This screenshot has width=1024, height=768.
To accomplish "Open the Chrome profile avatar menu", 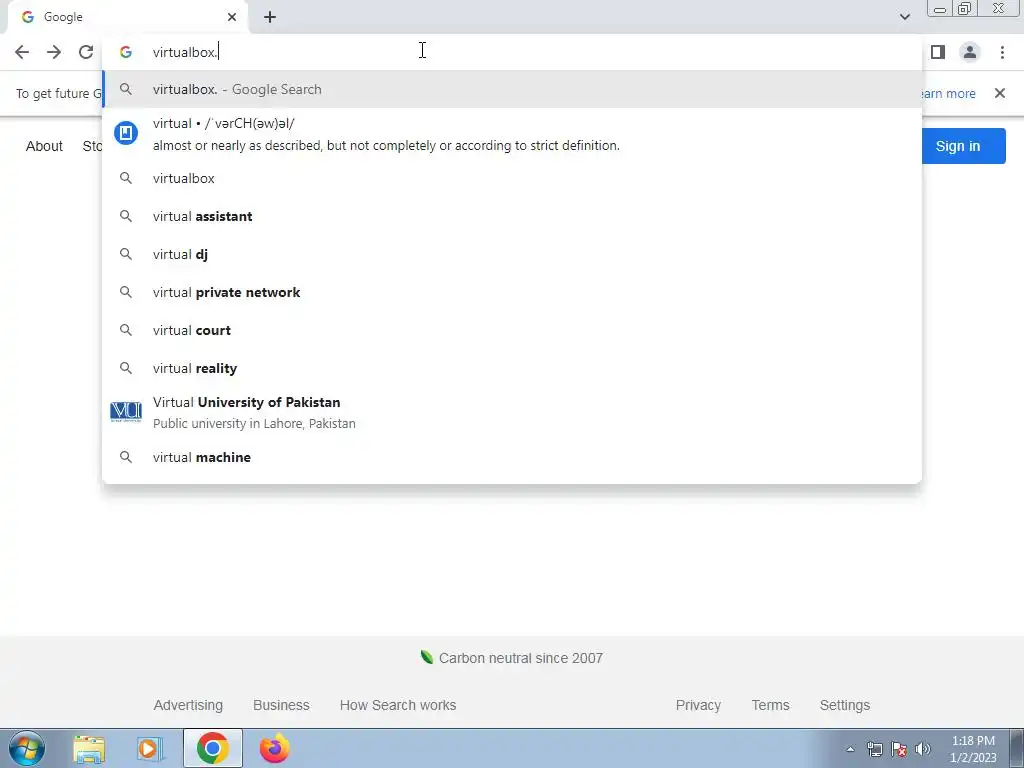I will (970, 52).
